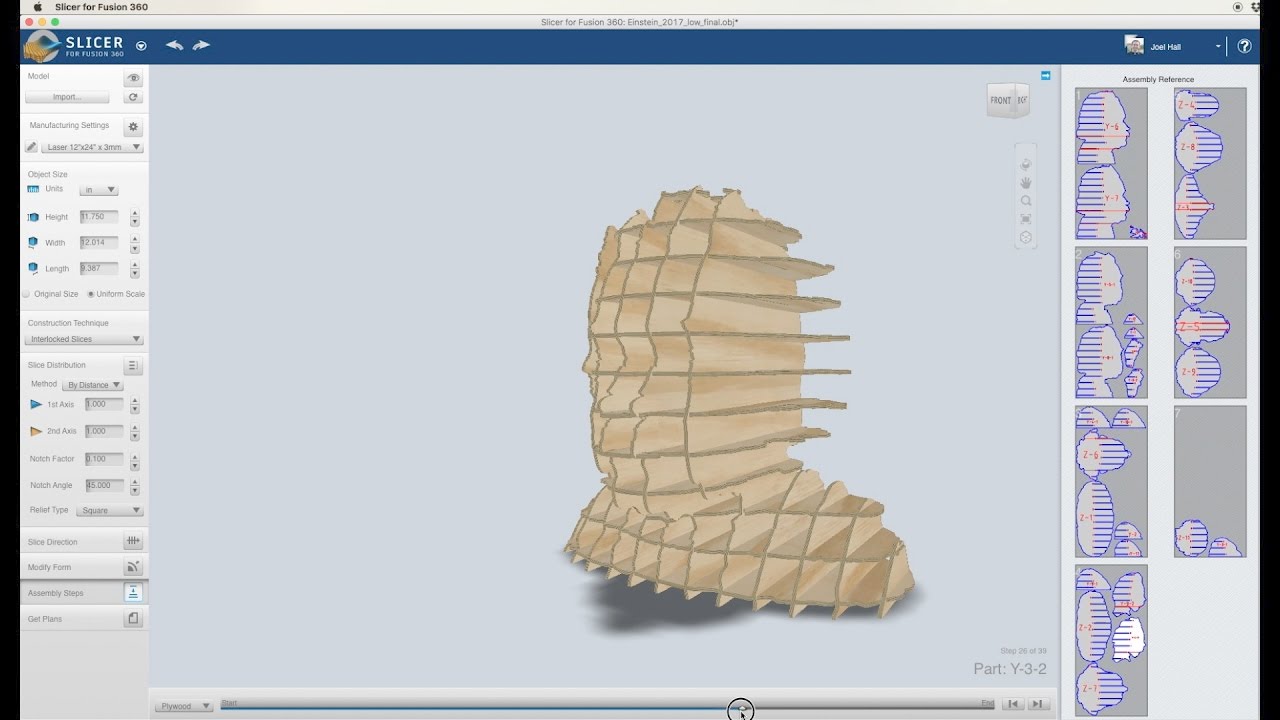Click the undo arrow in header

click(174, 45)
